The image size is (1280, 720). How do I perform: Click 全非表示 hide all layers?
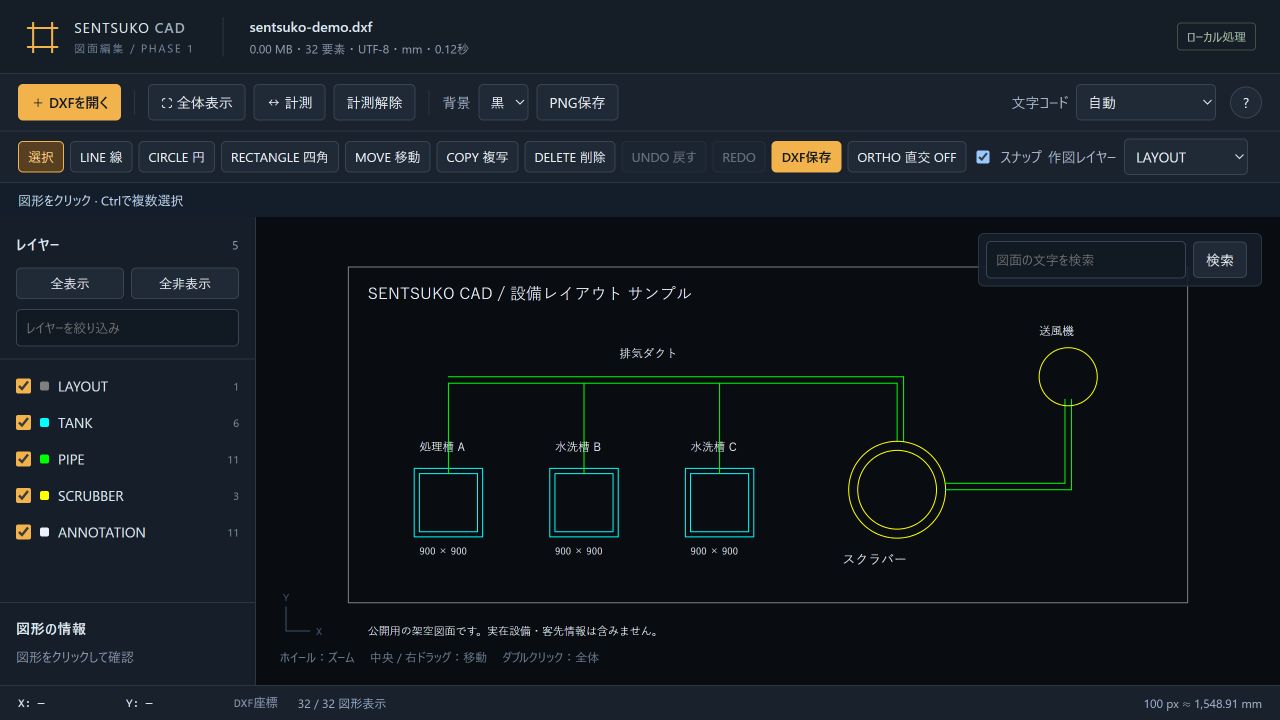[x=185, y=283]
